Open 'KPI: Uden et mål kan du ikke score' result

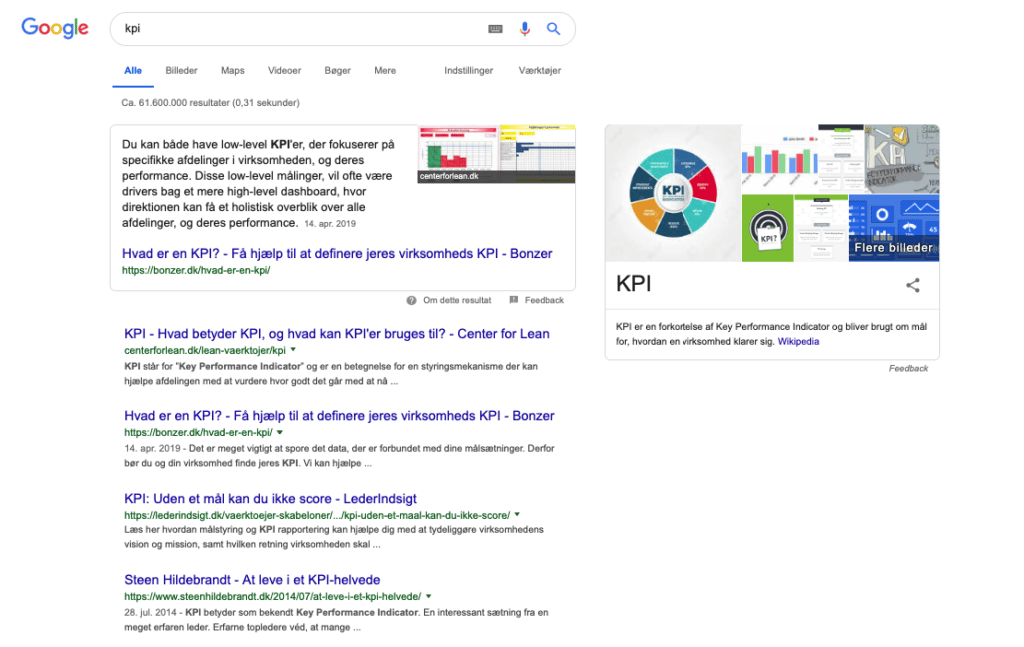point(270,499)
